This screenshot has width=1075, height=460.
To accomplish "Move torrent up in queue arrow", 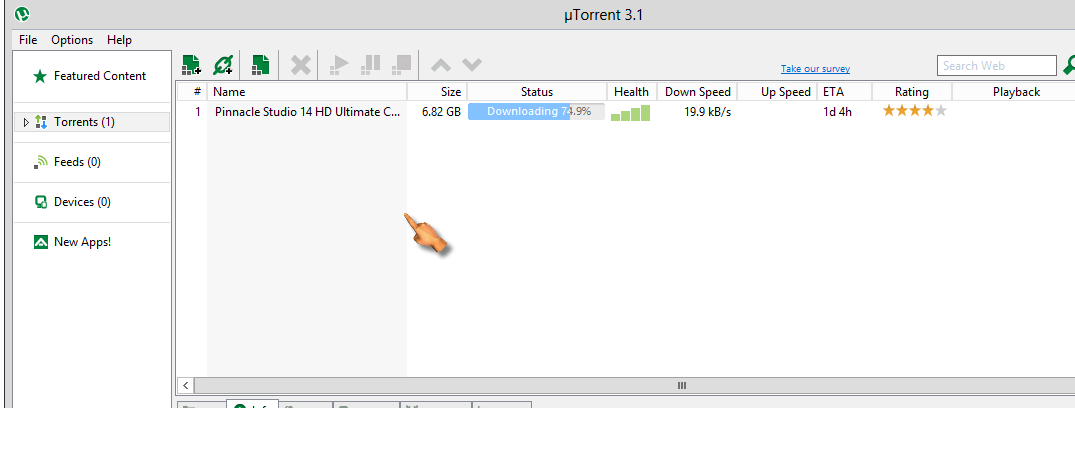I will click(441, 65).
